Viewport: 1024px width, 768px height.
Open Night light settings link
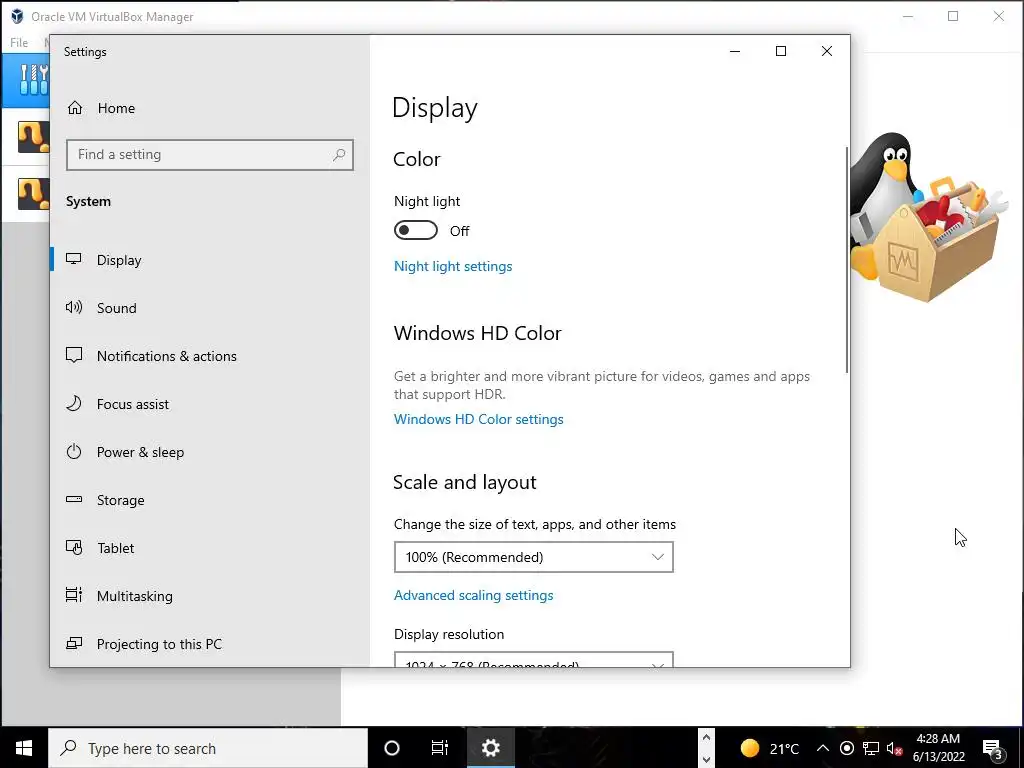click(453, 266)
